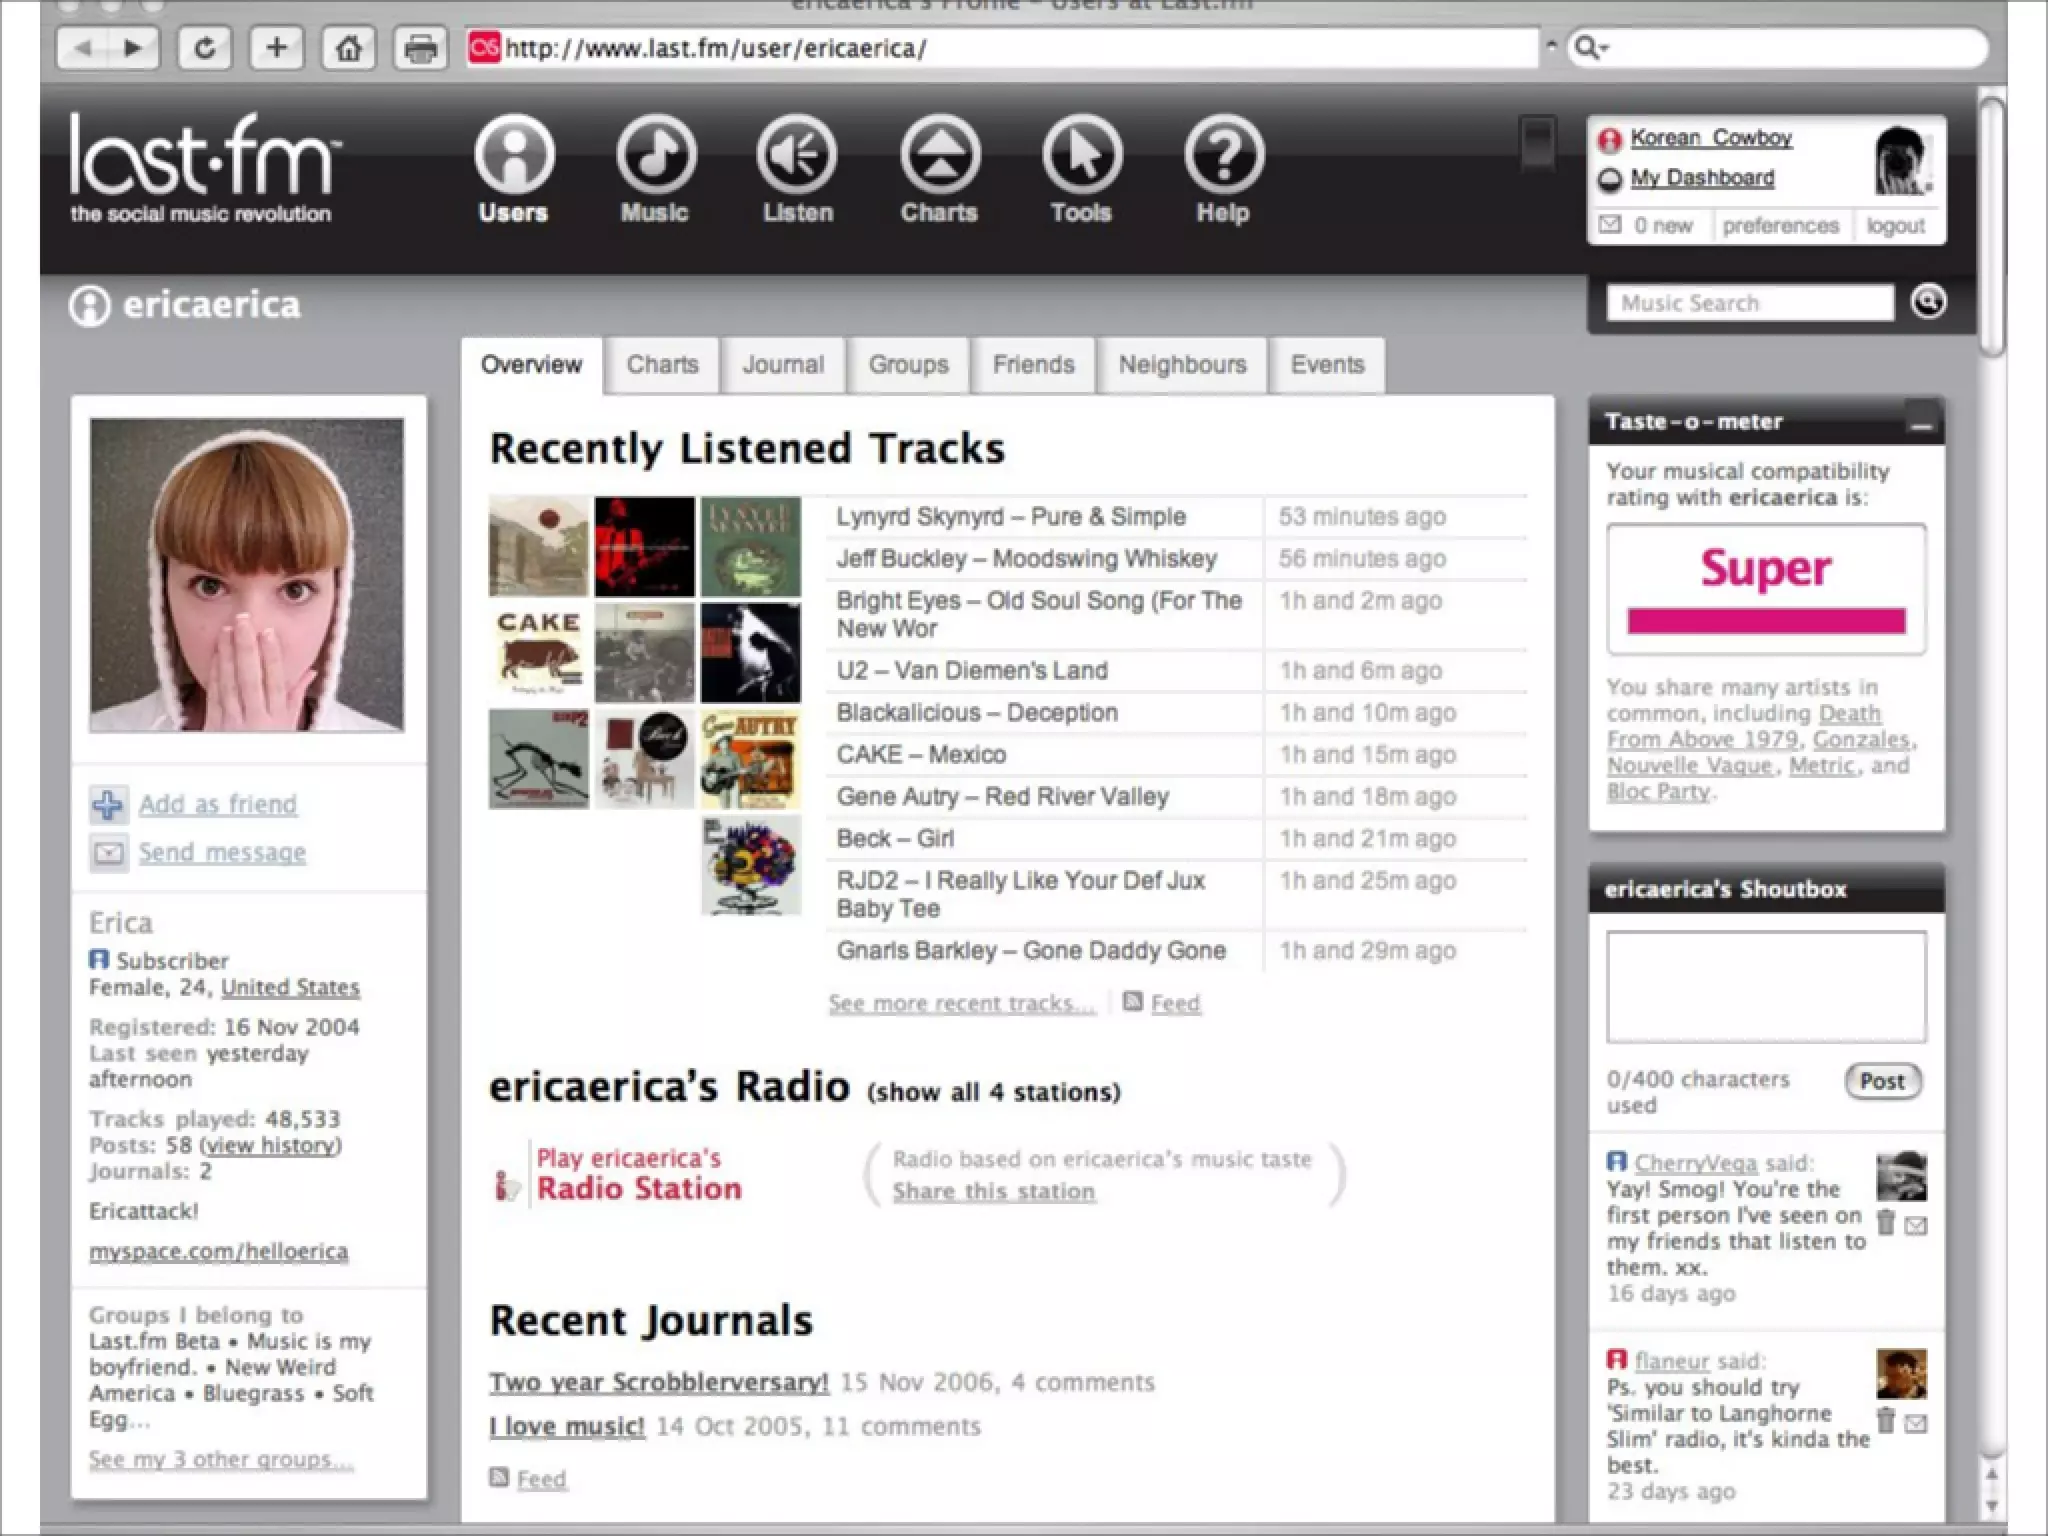This screenshot has height=1536, width=2048.
Task: Click the Send message envelope icon
Action: click(x=108, y=853)
